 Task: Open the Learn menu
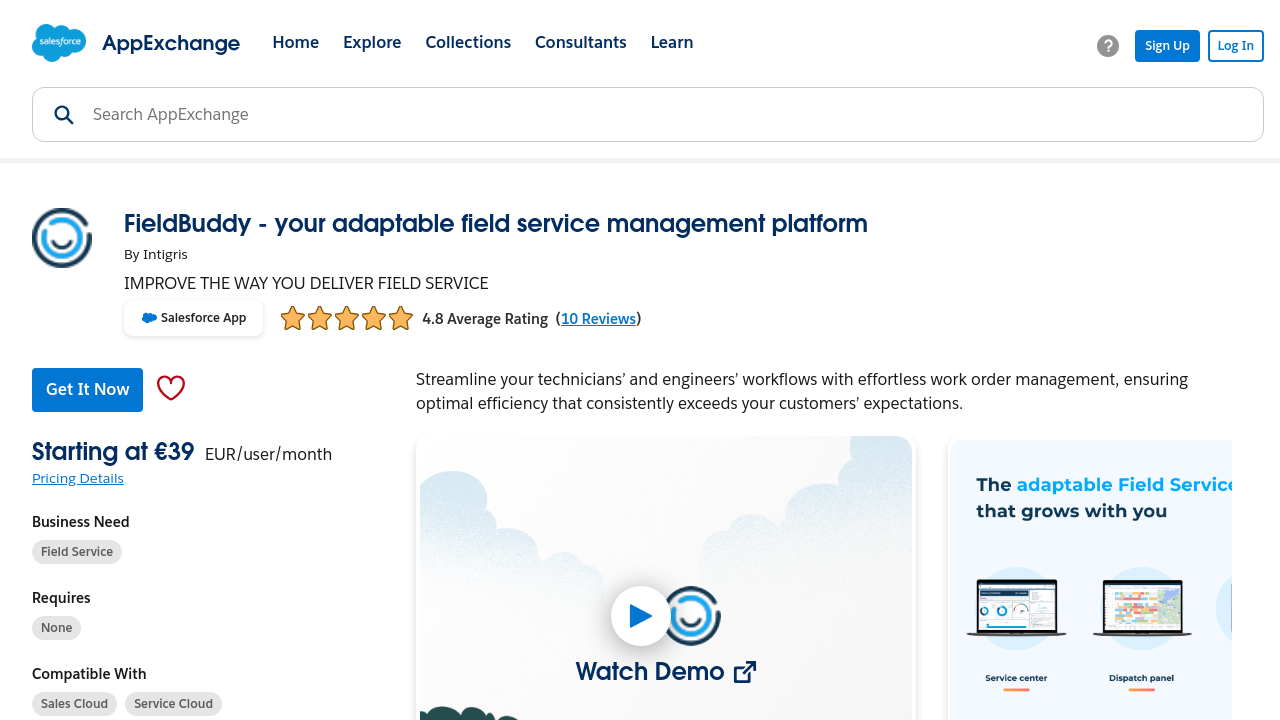tap(672, 42)
